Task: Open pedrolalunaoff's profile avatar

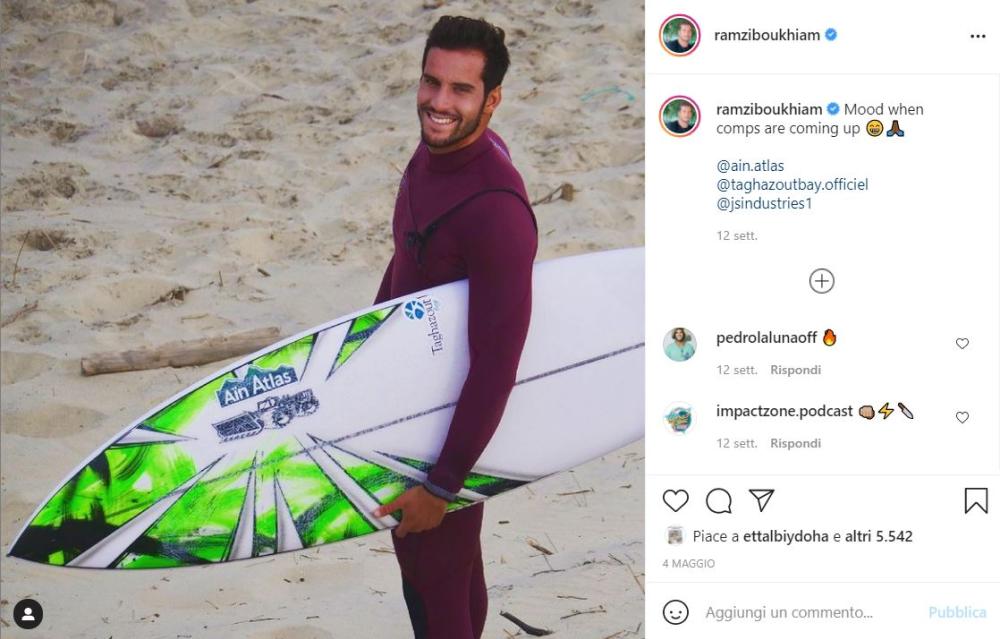Action: point(679,344)
